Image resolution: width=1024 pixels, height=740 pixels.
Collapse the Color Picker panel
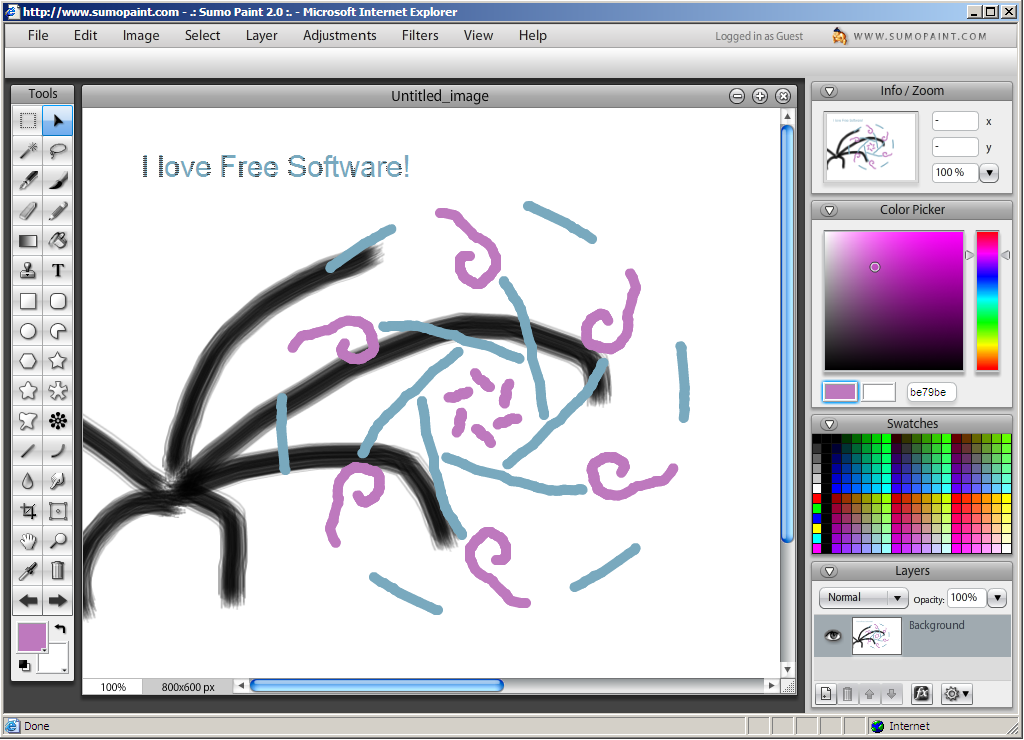(x=829, y=210)
